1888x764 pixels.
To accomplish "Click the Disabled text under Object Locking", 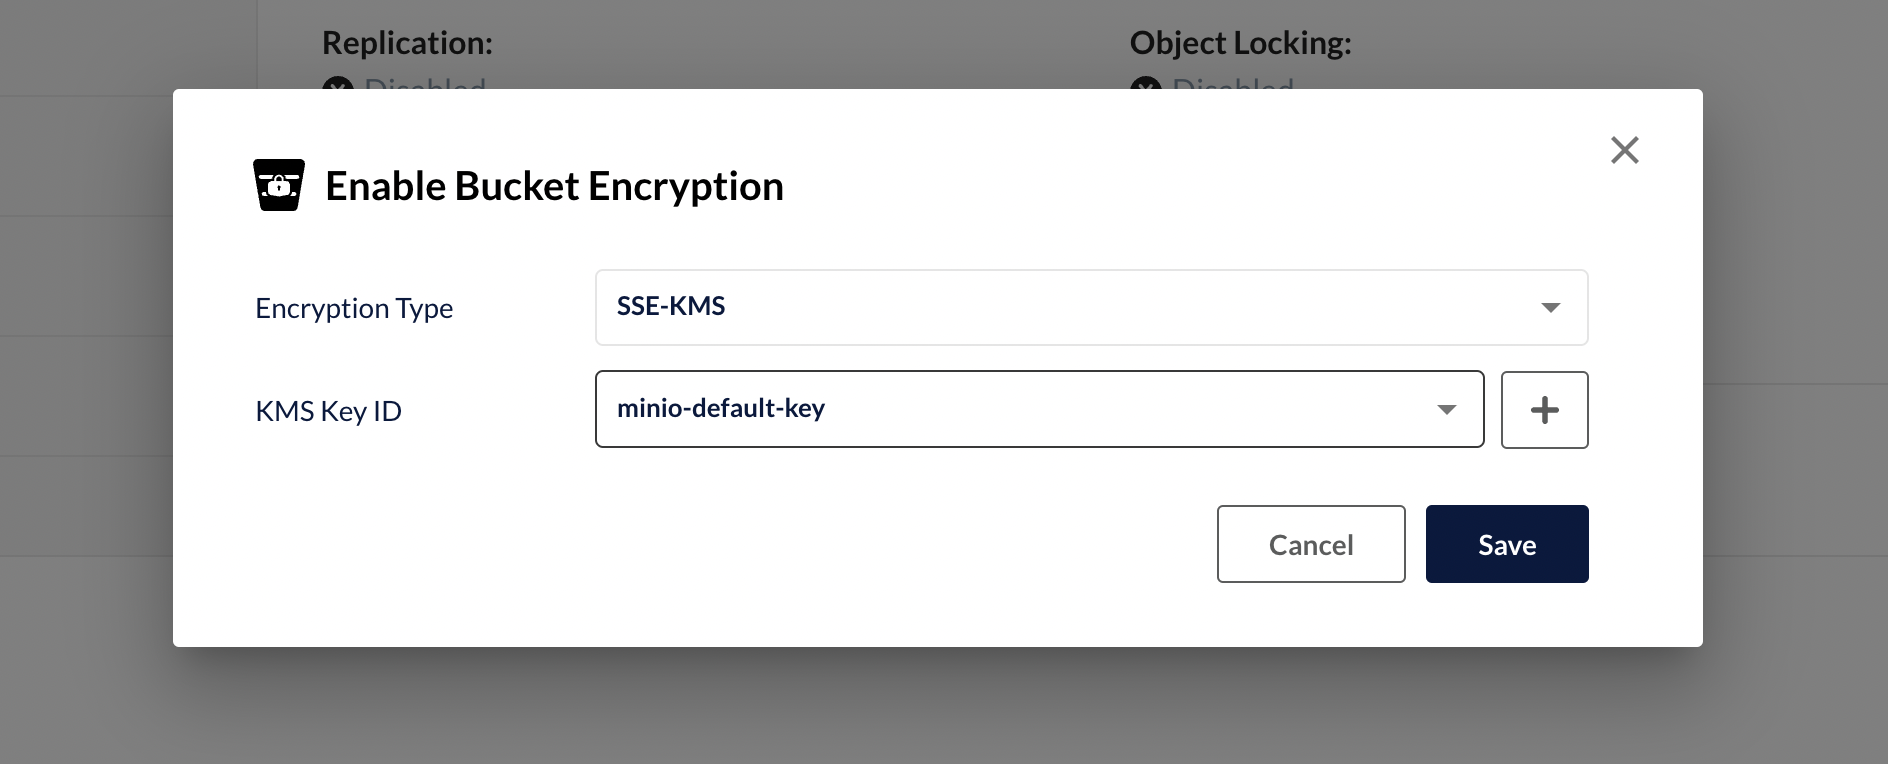I will click(x=1233, y=84).
